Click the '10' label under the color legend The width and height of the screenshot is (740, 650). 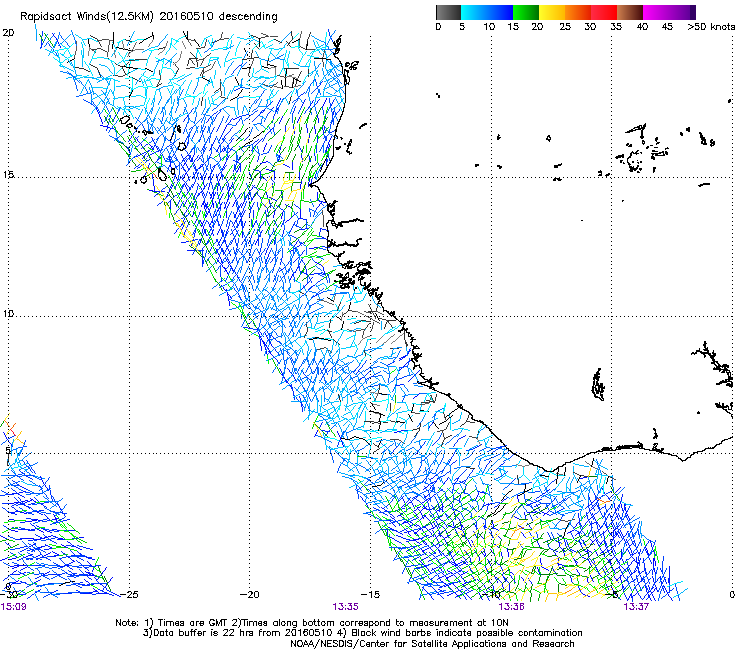click(489, 27)
